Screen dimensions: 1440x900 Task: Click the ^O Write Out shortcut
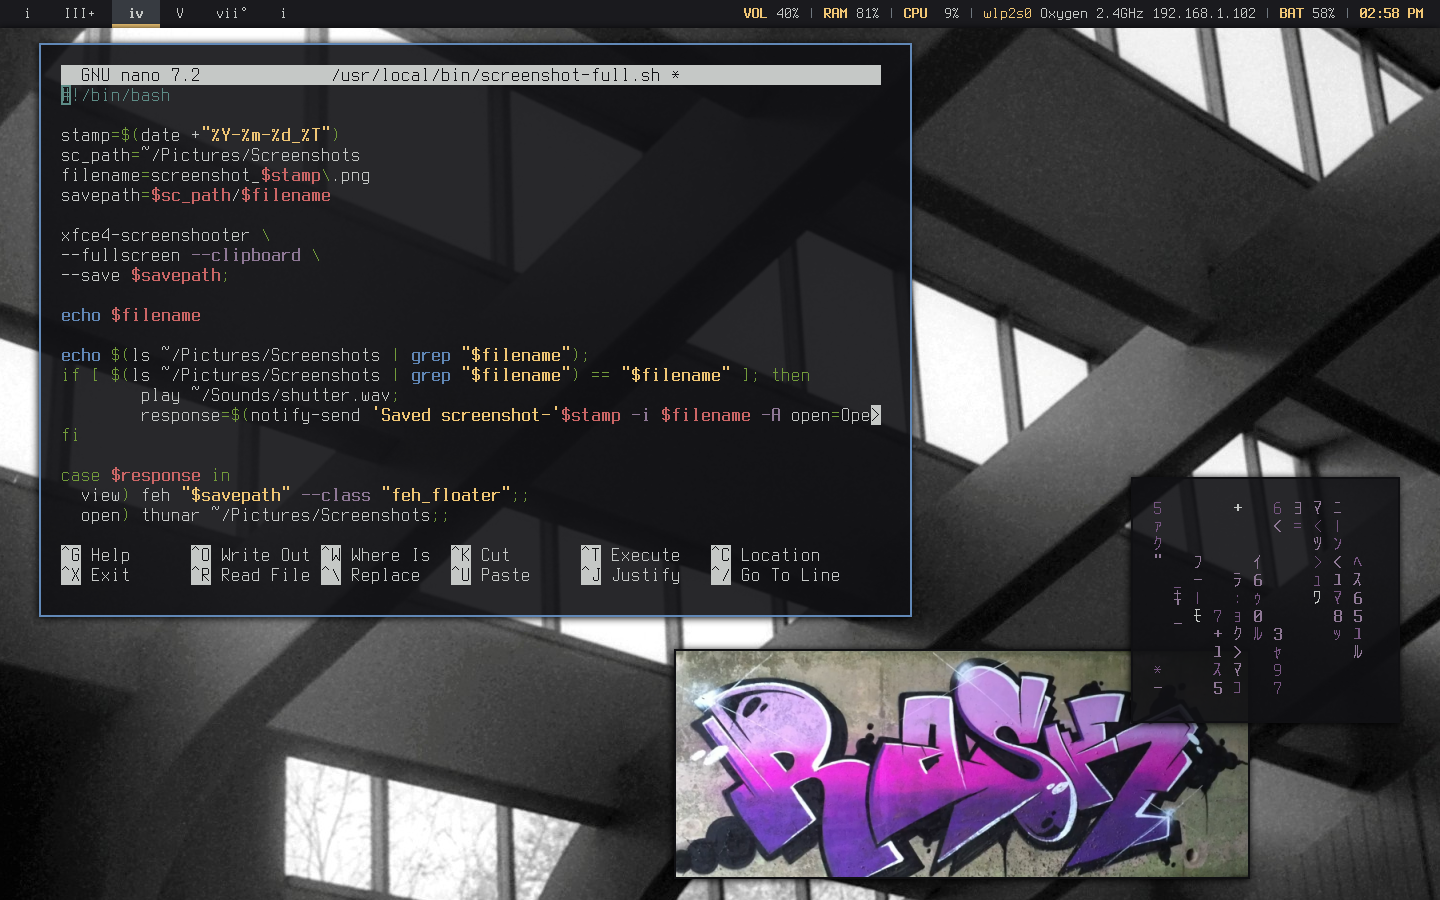pos(251,555)
